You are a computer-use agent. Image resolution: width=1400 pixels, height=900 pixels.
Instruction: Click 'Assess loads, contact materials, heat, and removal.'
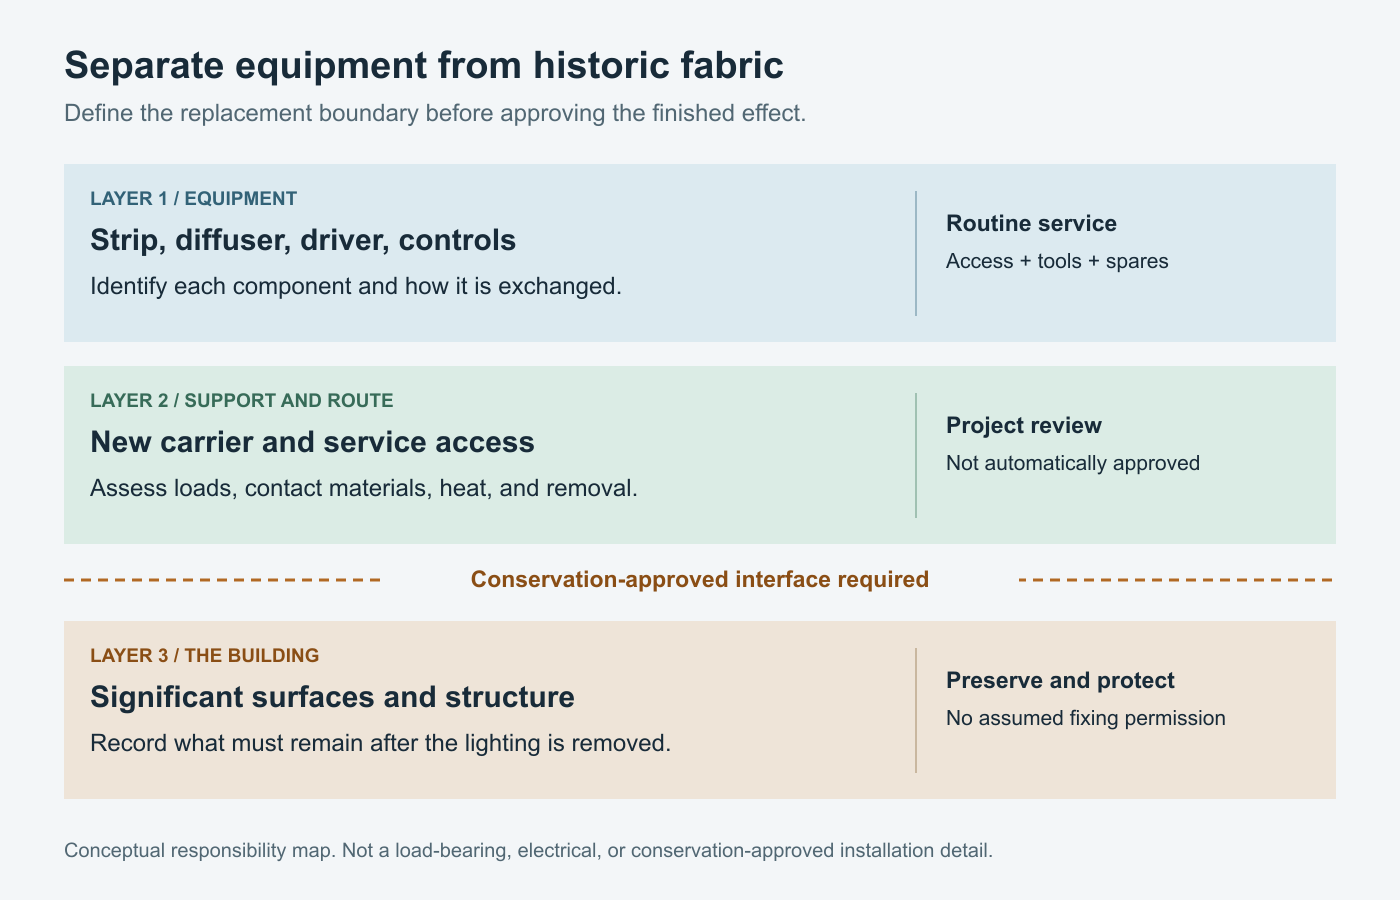(364, 488)
